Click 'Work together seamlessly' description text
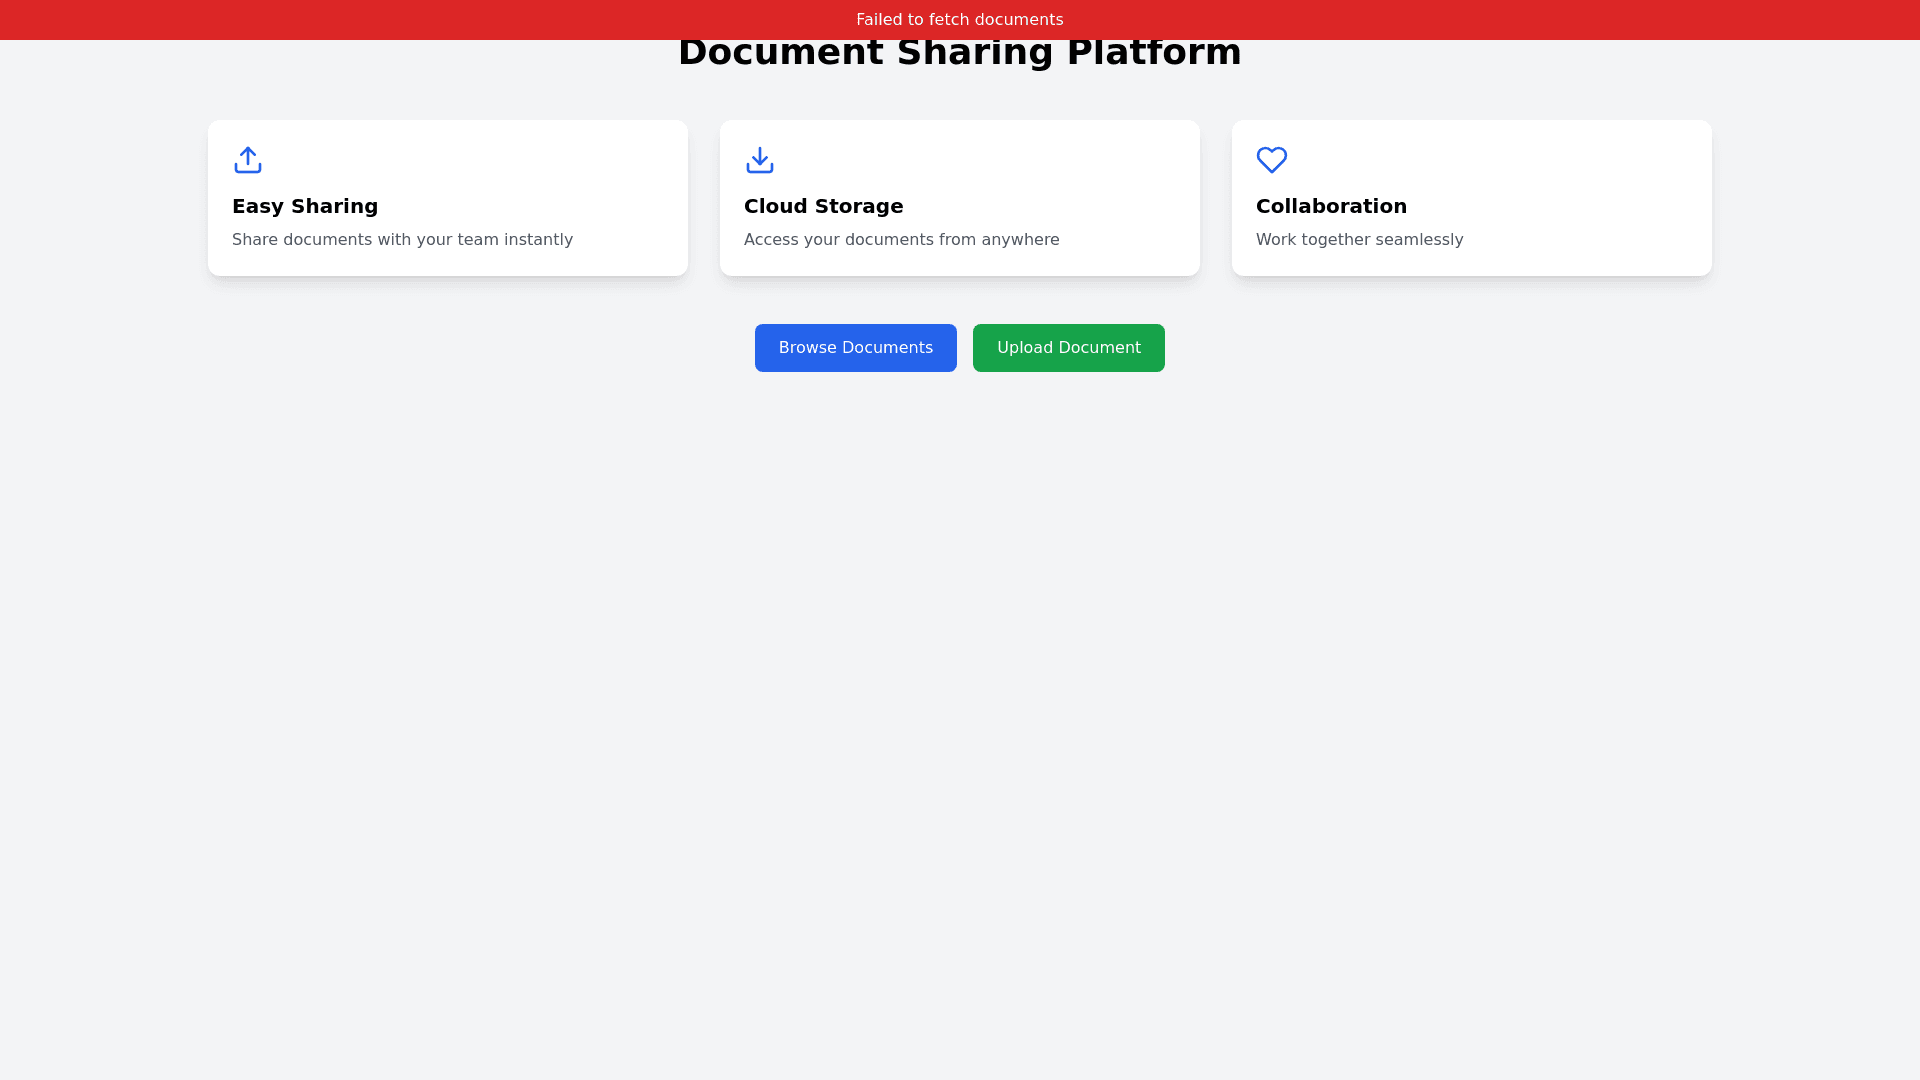 1359,240
